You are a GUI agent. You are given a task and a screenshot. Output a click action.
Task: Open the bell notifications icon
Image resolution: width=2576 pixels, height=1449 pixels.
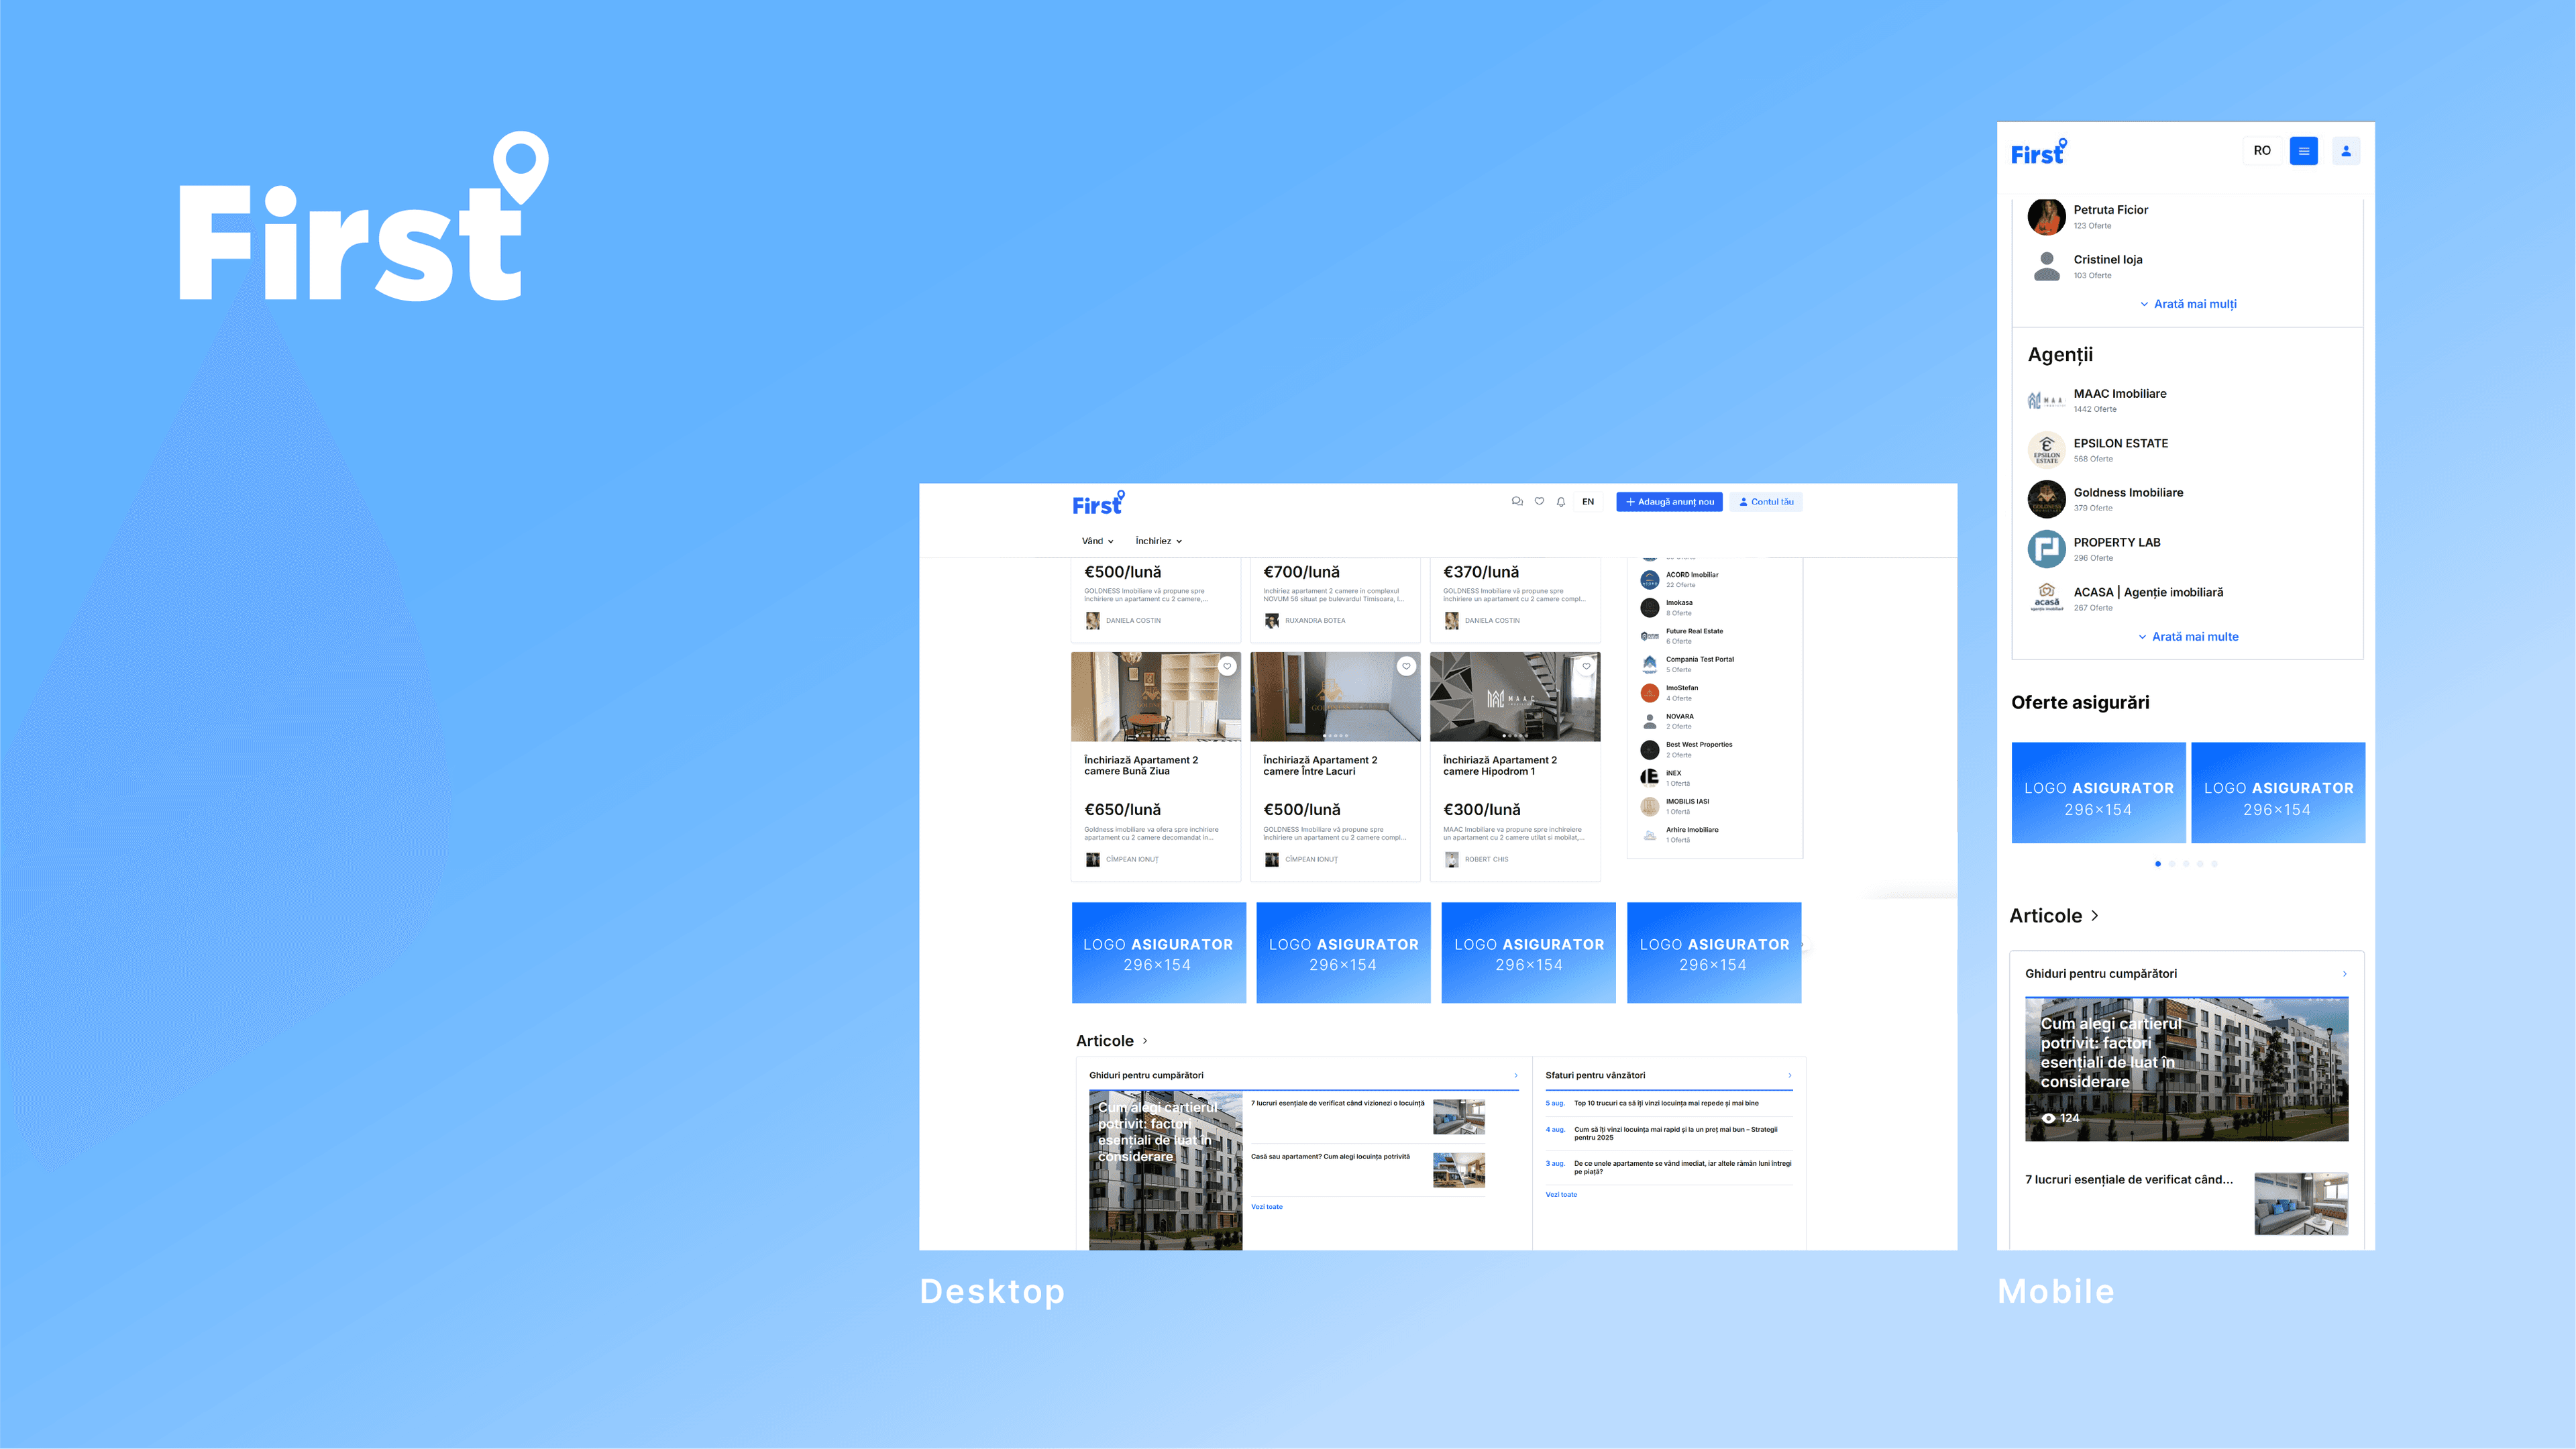coord(1561,502)
